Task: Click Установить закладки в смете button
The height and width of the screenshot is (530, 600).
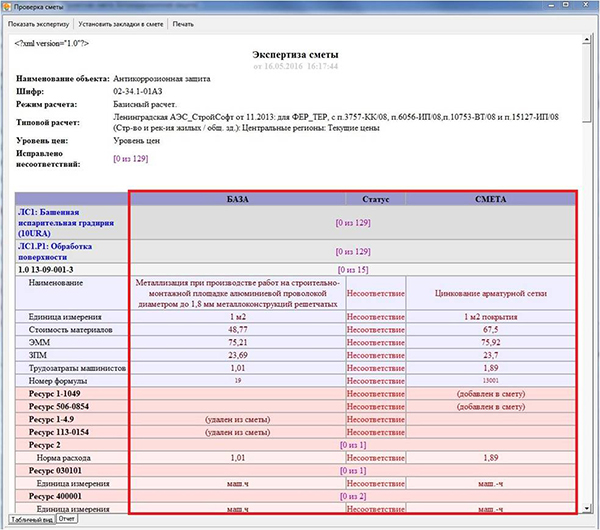Action: point(121,24)
